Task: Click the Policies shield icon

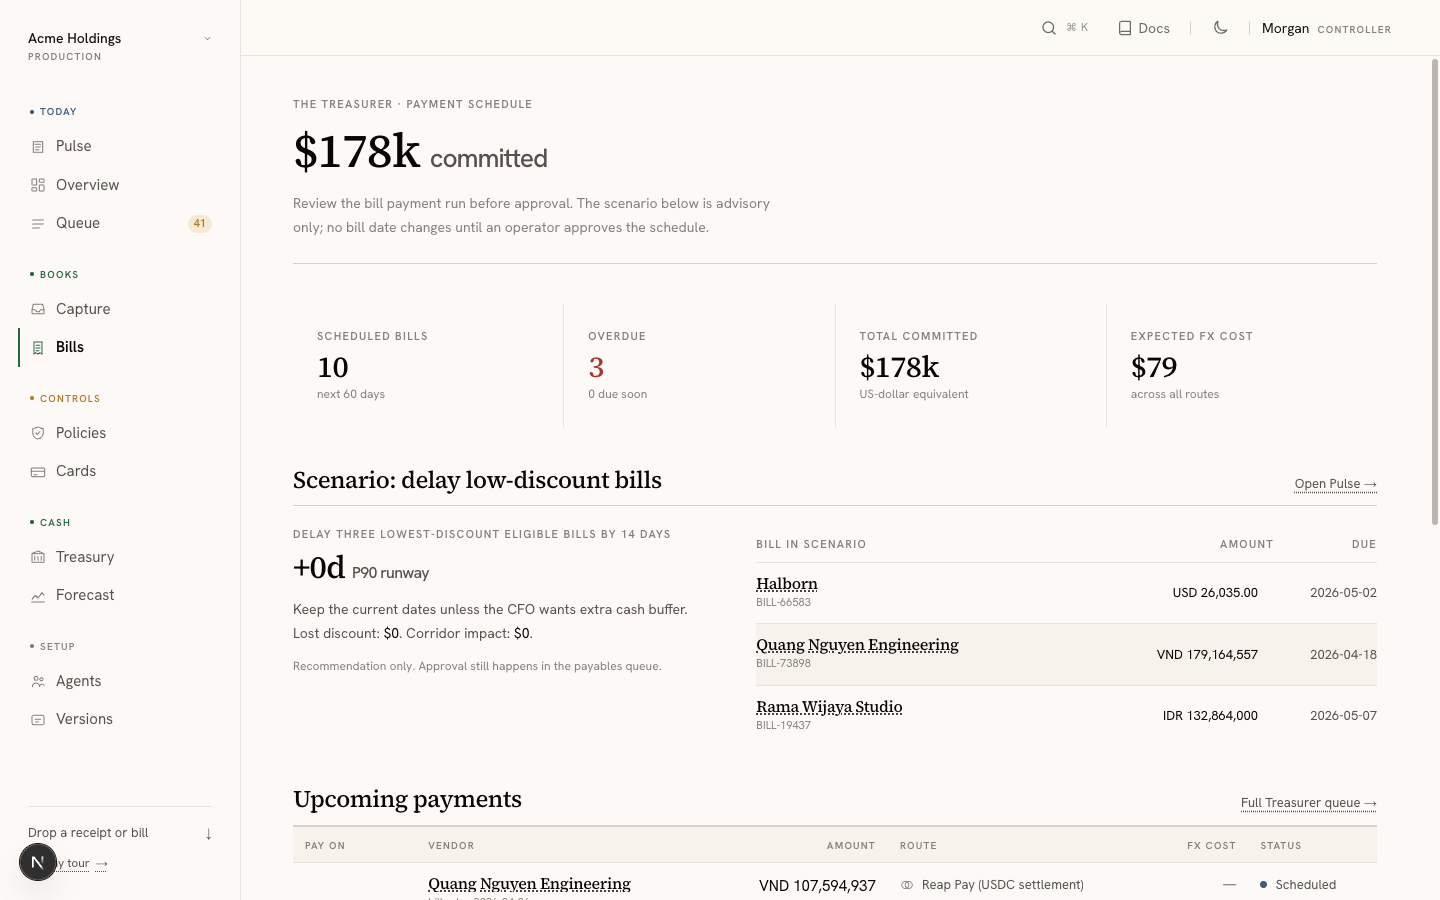Action: point(38,433)
